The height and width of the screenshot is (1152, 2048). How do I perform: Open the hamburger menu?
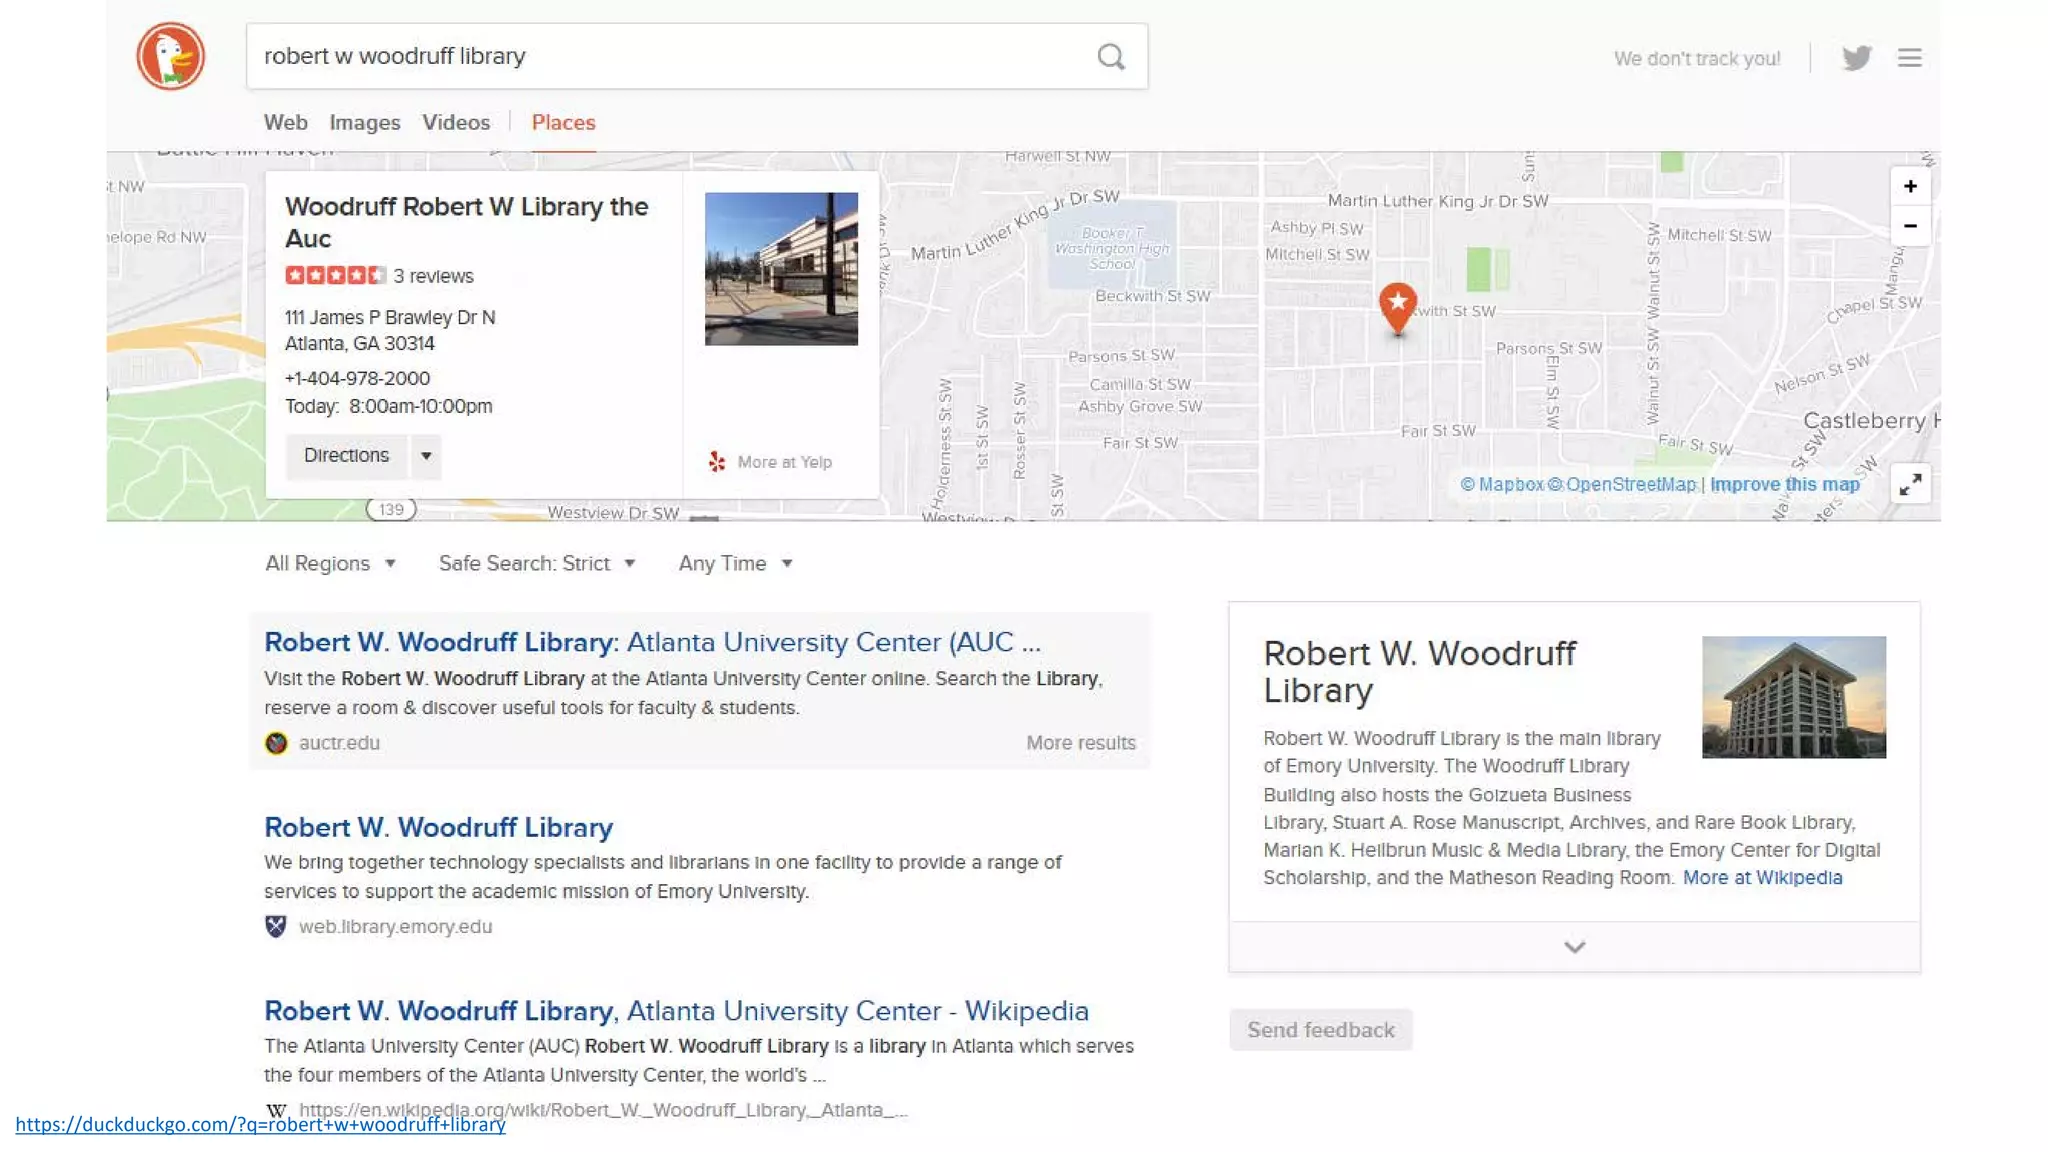[1910, 58]
